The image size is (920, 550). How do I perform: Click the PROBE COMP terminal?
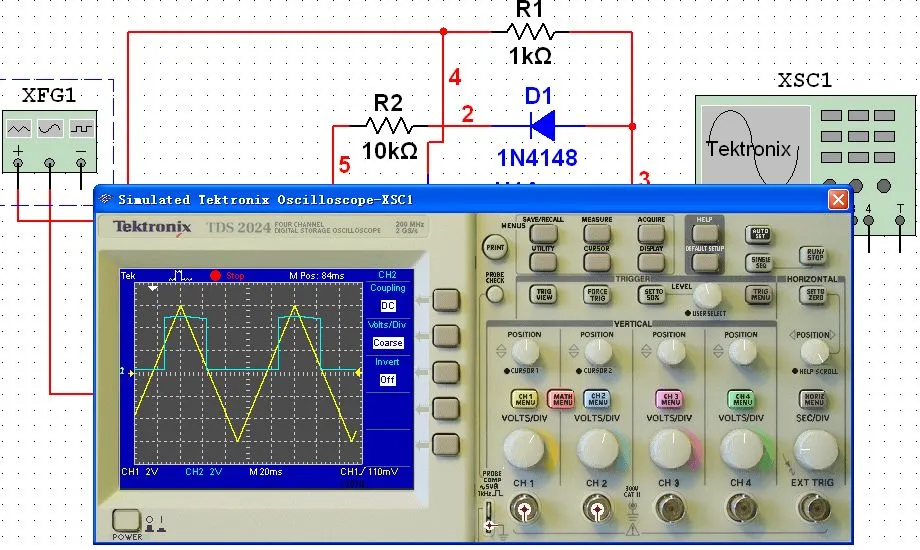(488, 516)
